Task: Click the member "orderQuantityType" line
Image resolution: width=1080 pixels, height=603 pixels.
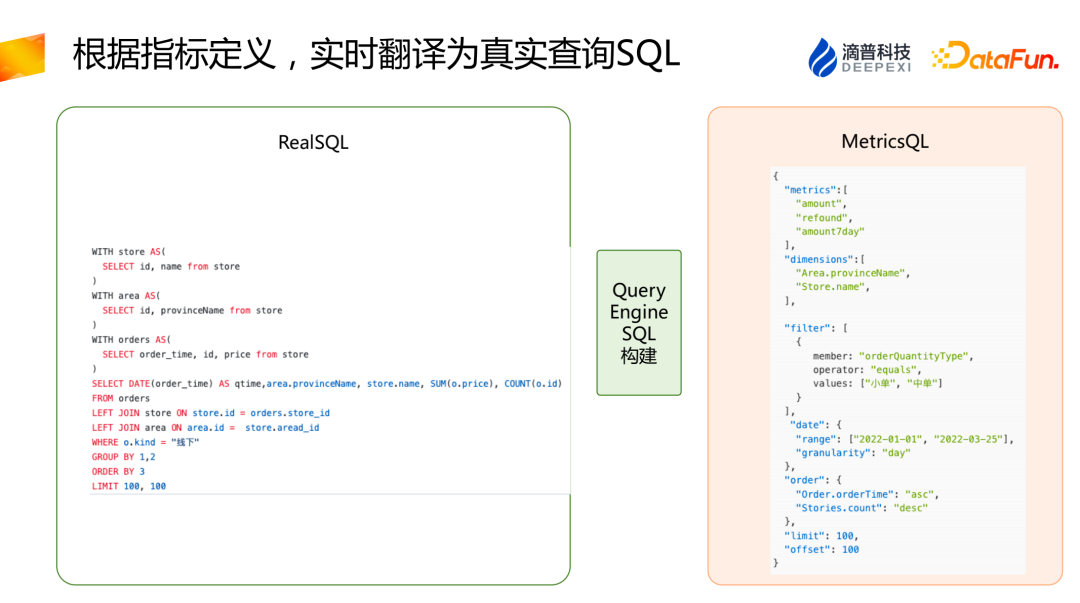Action: [x=893, y=356]
